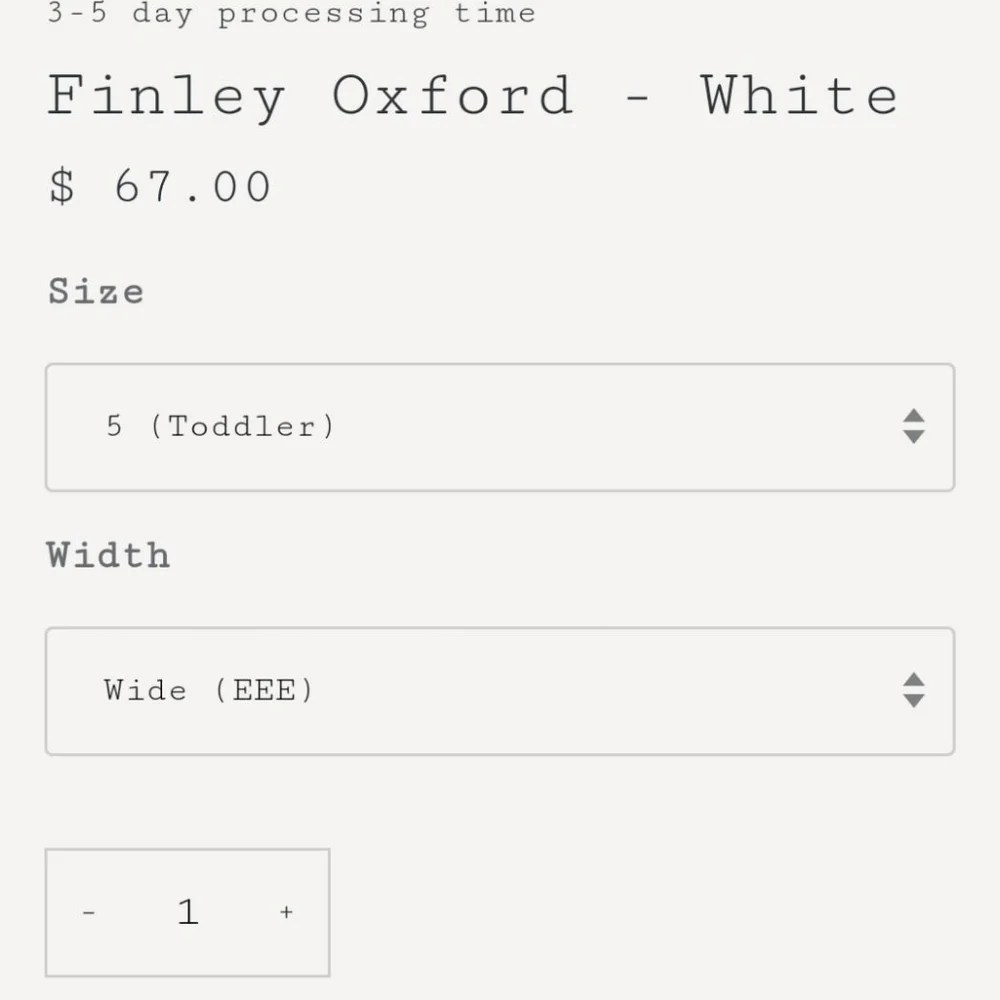
Task: Click the up-down chevron on Size selector
Action: tap(914, 427)
